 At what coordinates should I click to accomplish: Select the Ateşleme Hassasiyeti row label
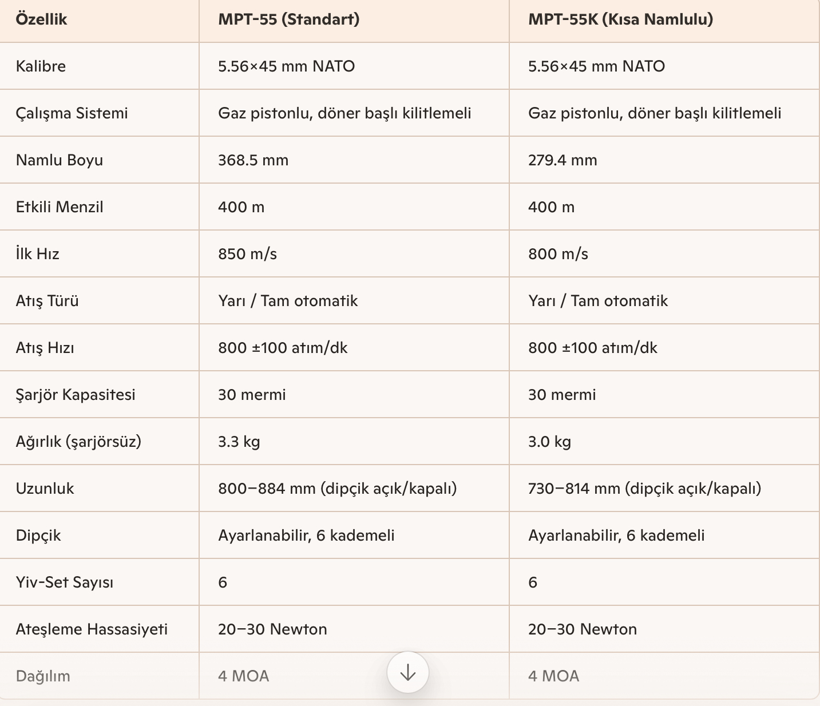[x=92, y=629]
